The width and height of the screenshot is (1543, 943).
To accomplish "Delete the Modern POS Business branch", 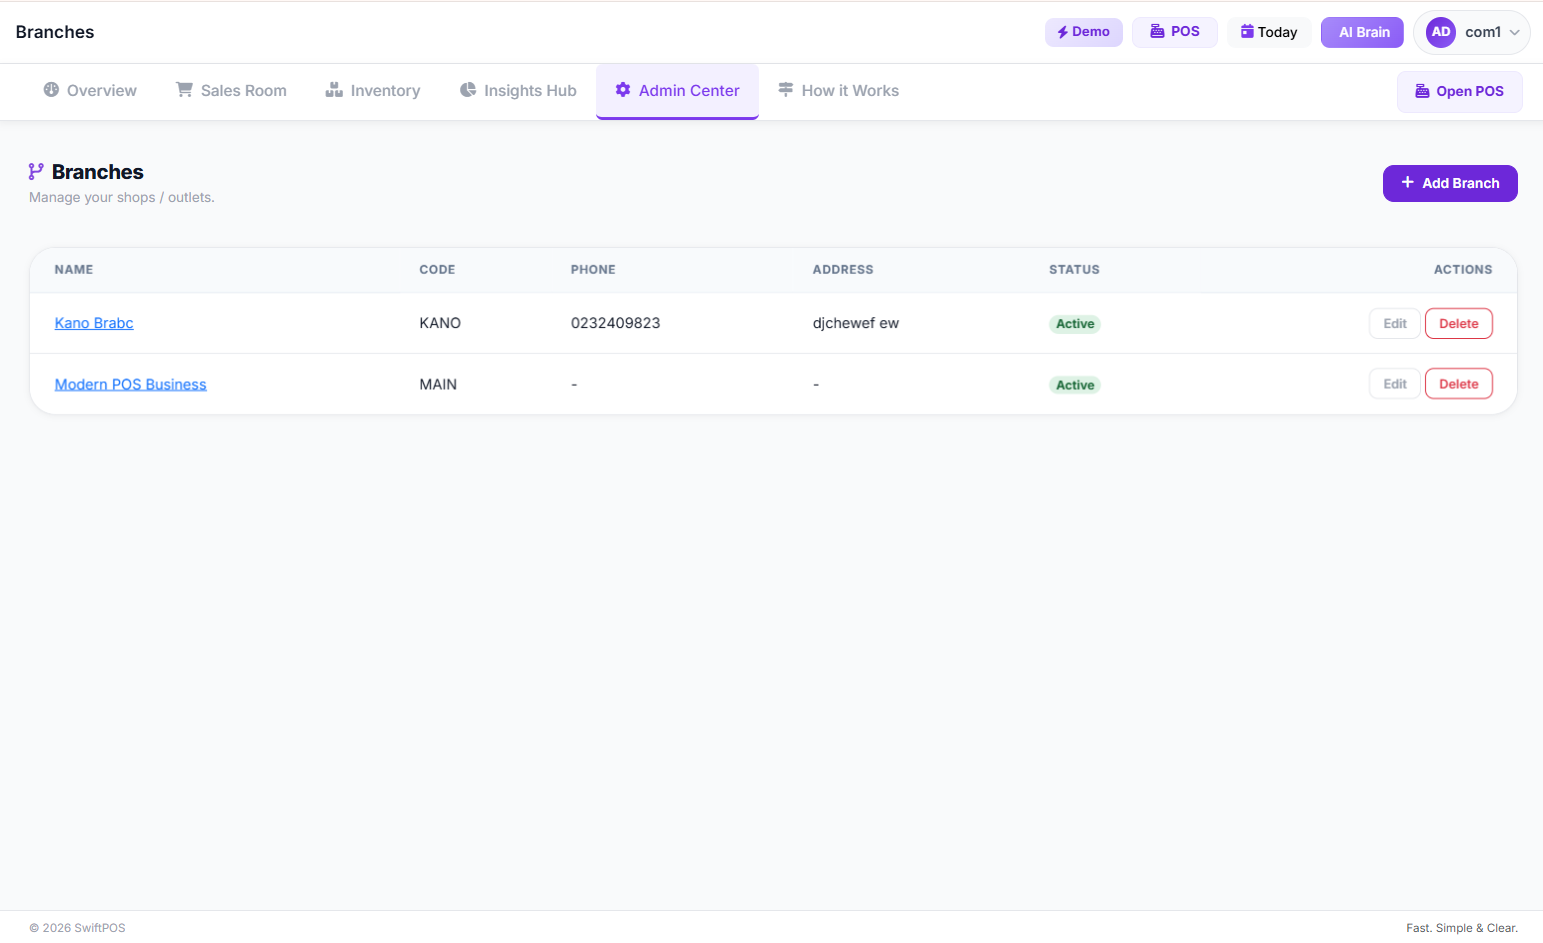I will pos(1458,384).
